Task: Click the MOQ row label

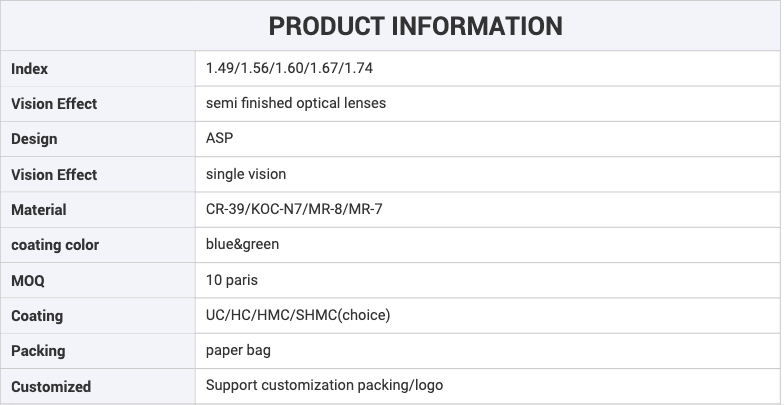Action: click(28, 281)
